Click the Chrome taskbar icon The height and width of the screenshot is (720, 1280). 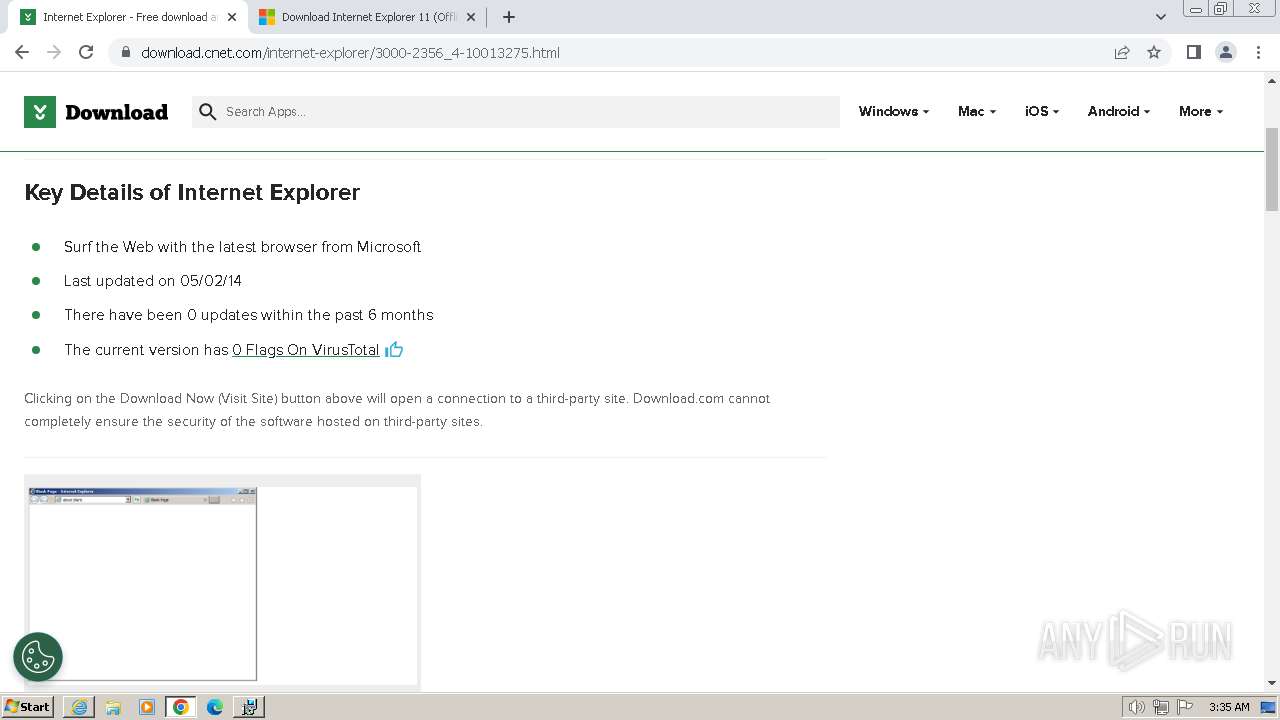(x=181, y=707)
